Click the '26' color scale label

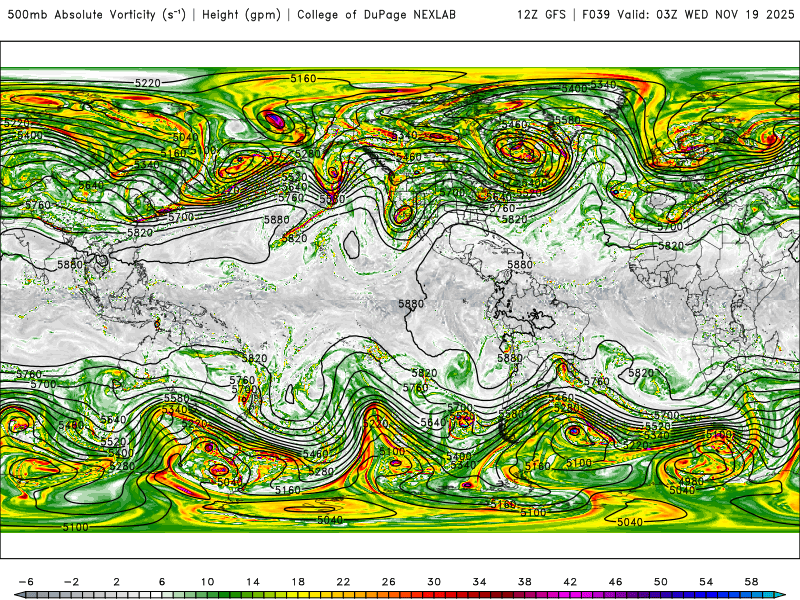tap(389, 582)
